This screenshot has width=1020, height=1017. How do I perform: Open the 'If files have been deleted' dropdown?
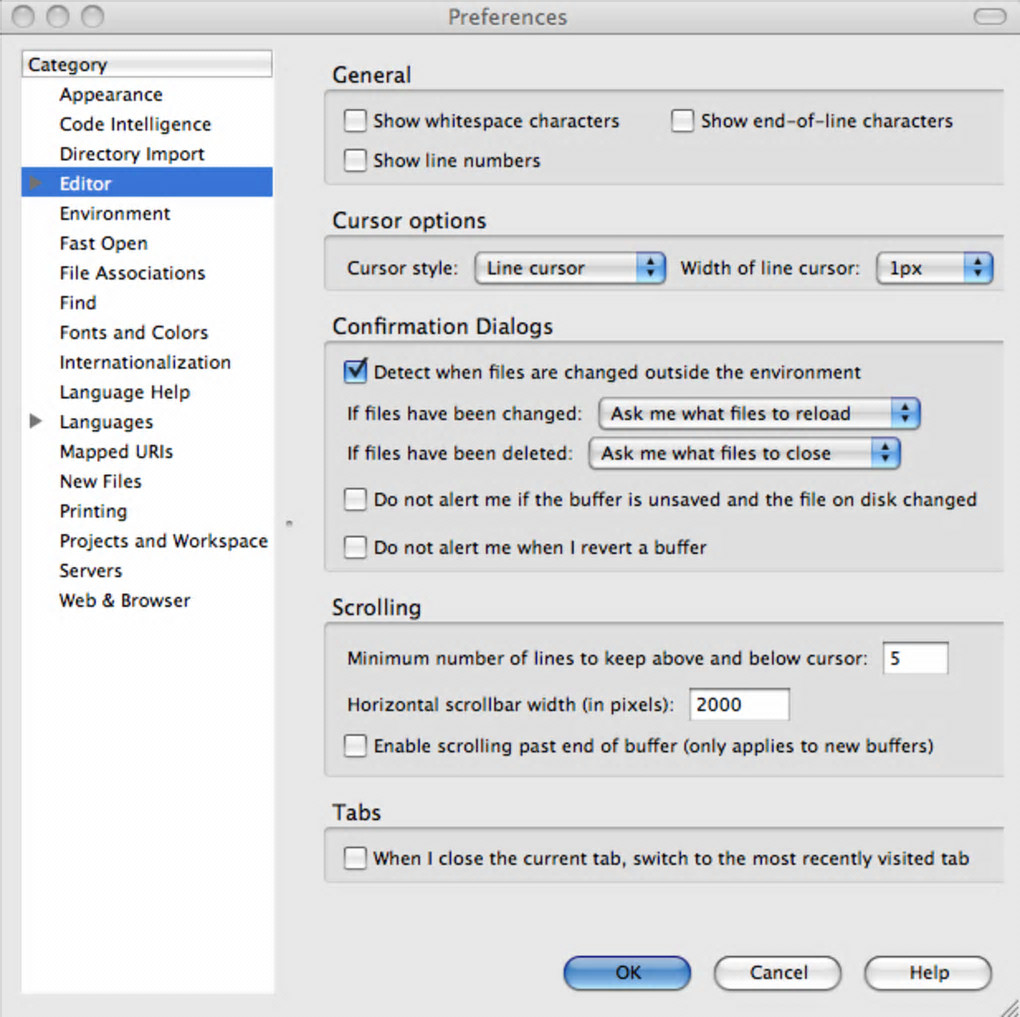click(744, 454)
